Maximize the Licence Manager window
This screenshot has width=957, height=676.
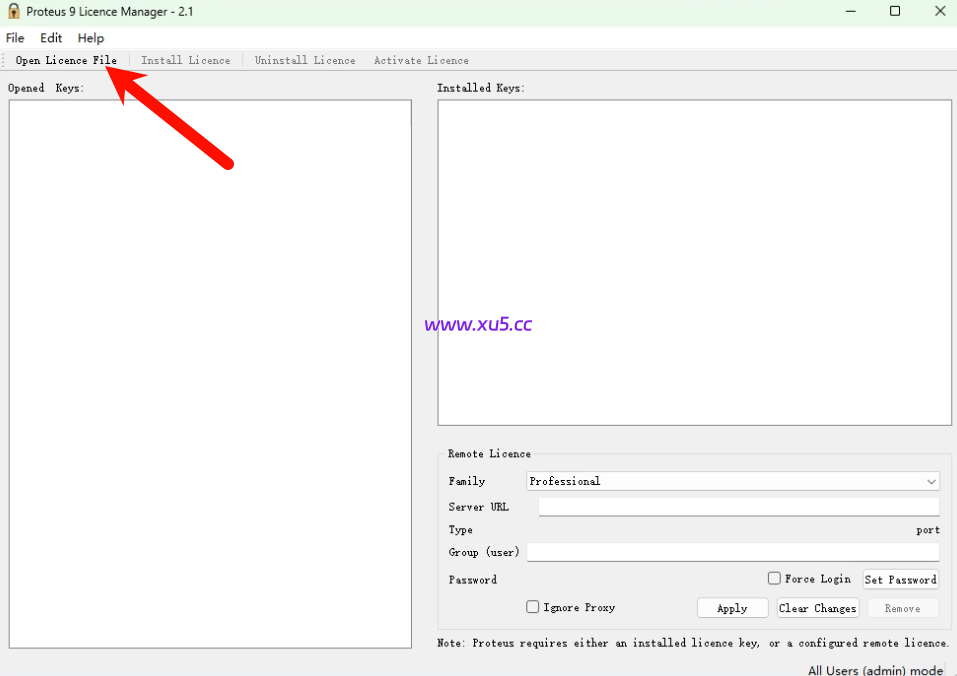pos(895,11)
